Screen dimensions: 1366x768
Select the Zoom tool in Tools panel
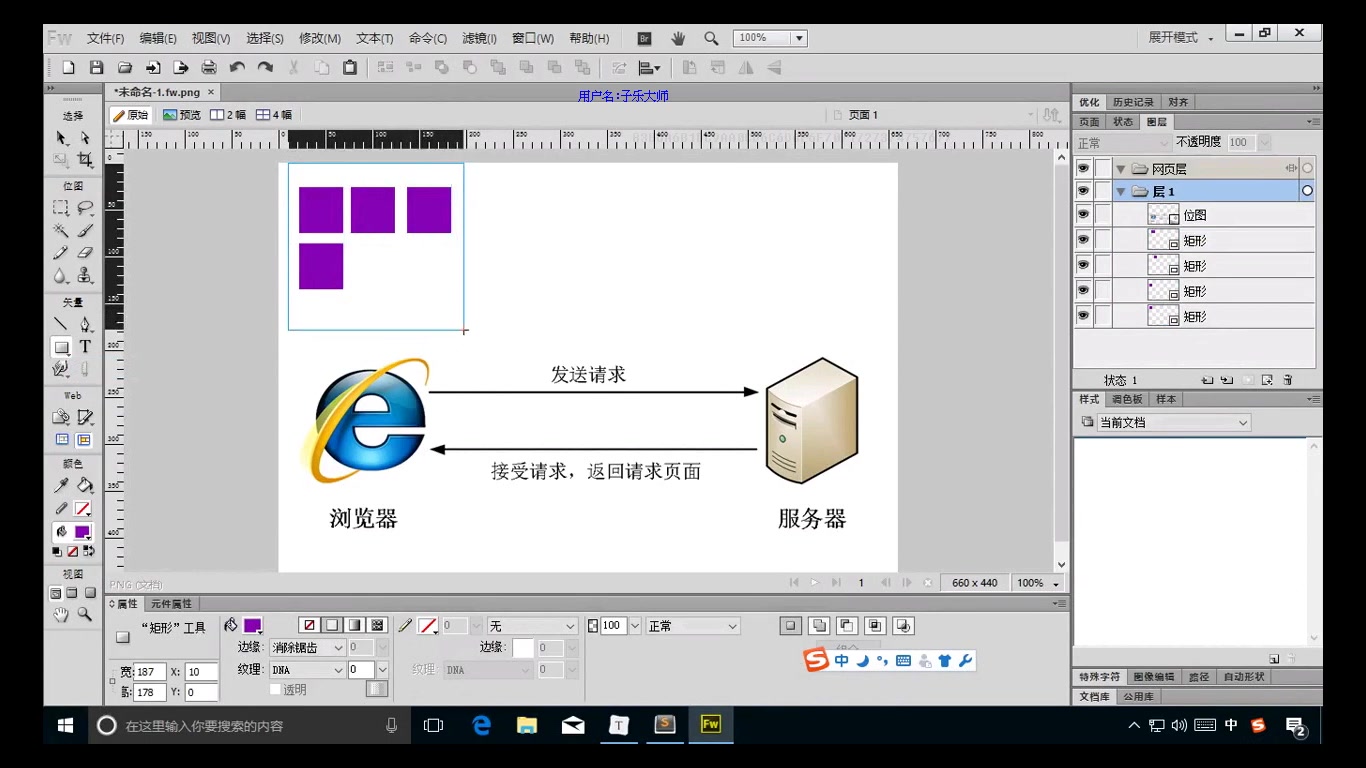coord(85,615)
